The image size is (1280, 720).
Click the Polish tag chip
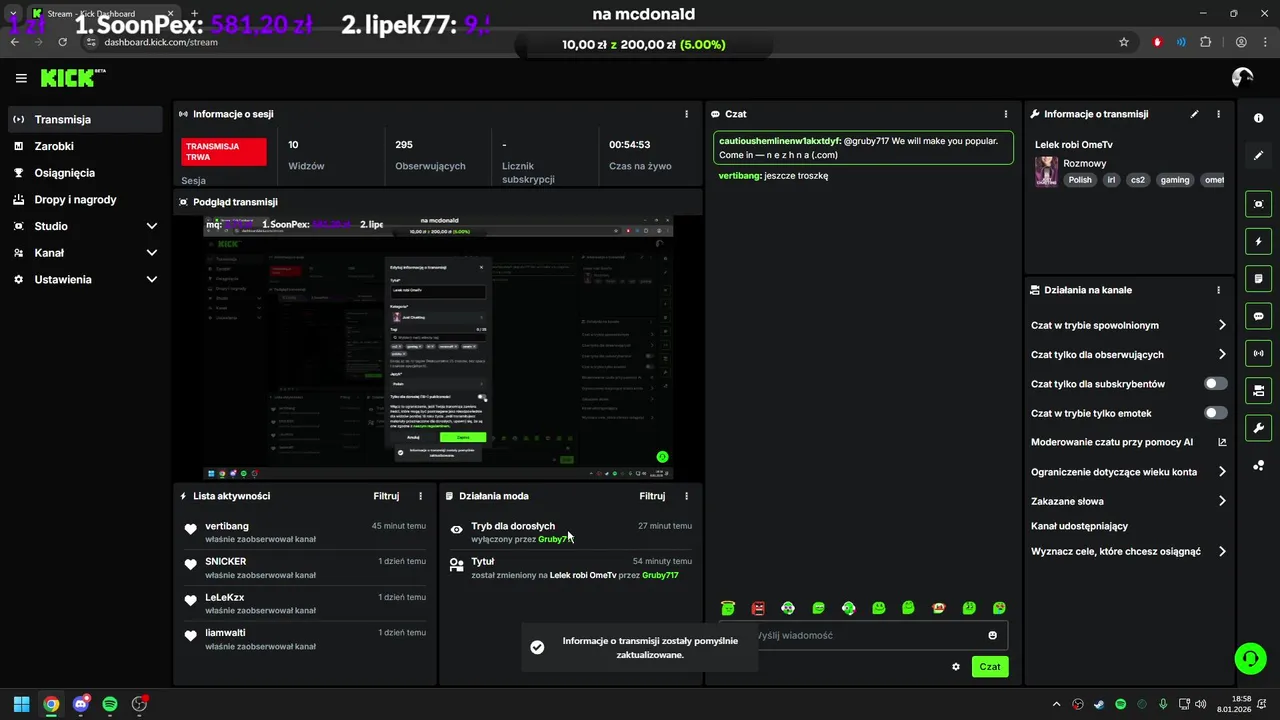click(1080, 180)
